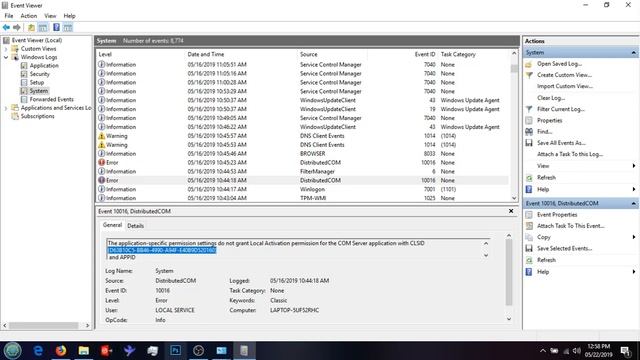
Task: Open Photoshop from the taskbar
Action: (x=176, y=351)
